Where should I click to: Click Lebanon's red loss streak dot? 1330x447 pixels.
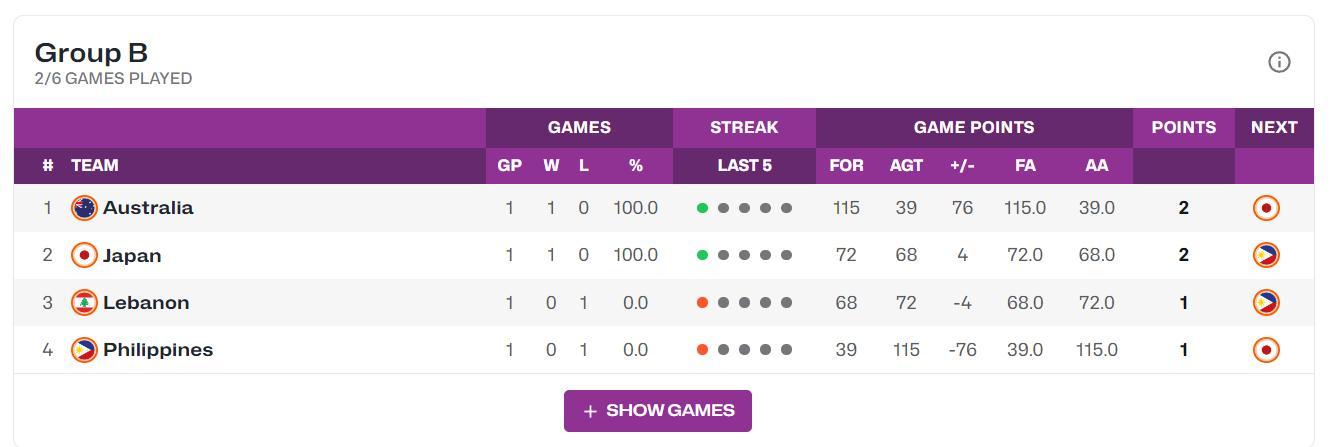click(702, 303)
